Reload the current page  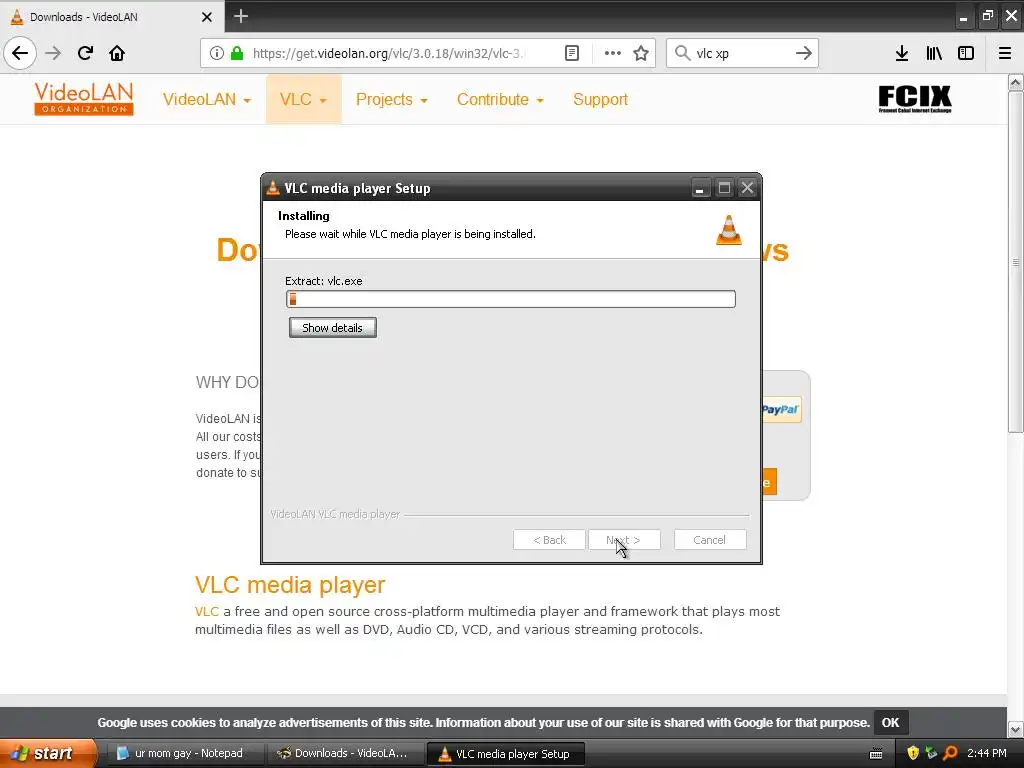pyautogui.click(x=85, y=53)
